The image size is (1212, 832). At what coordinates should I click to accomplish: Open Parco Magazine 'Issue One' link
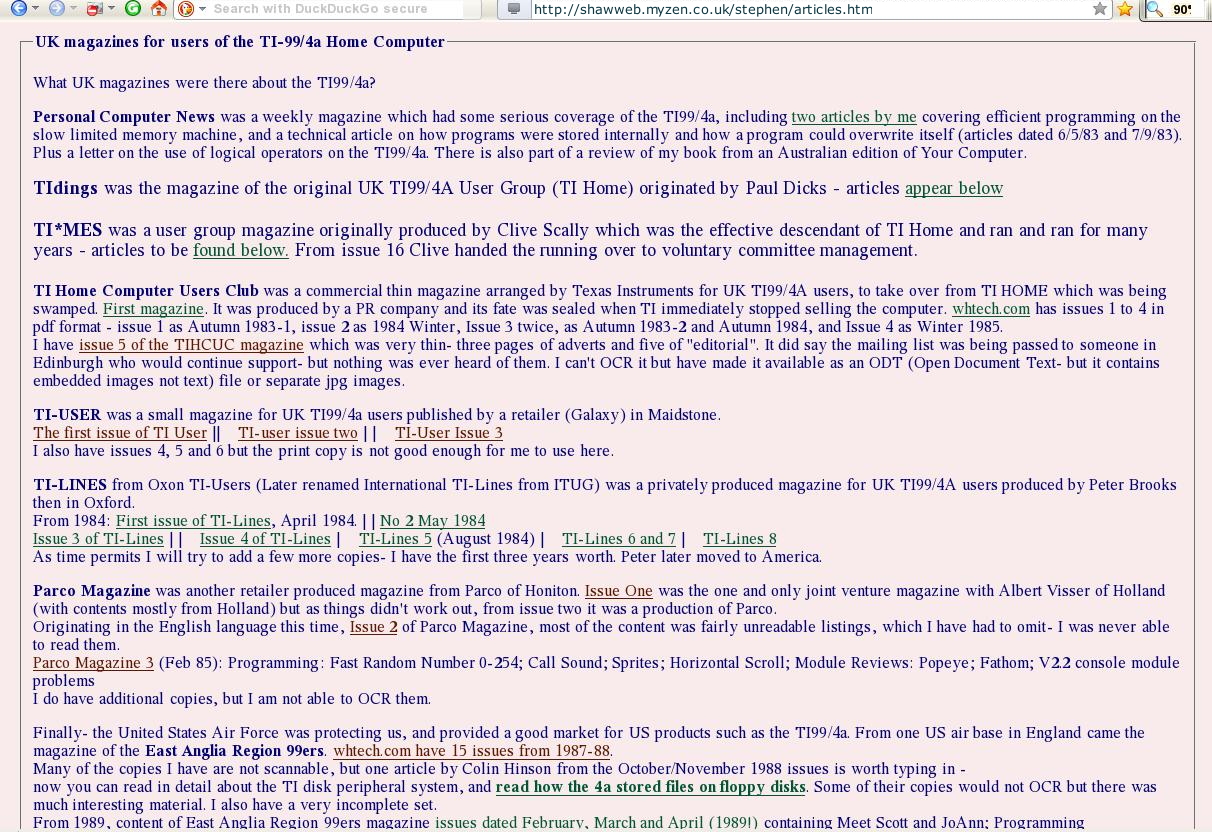(619, 591)
